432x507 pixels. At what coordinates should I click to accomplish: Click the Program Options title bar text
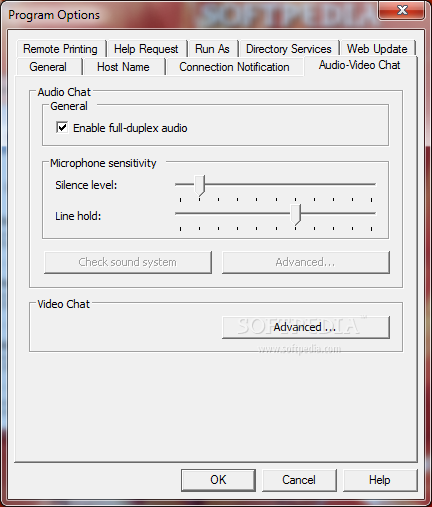click(x=54, y=15)
